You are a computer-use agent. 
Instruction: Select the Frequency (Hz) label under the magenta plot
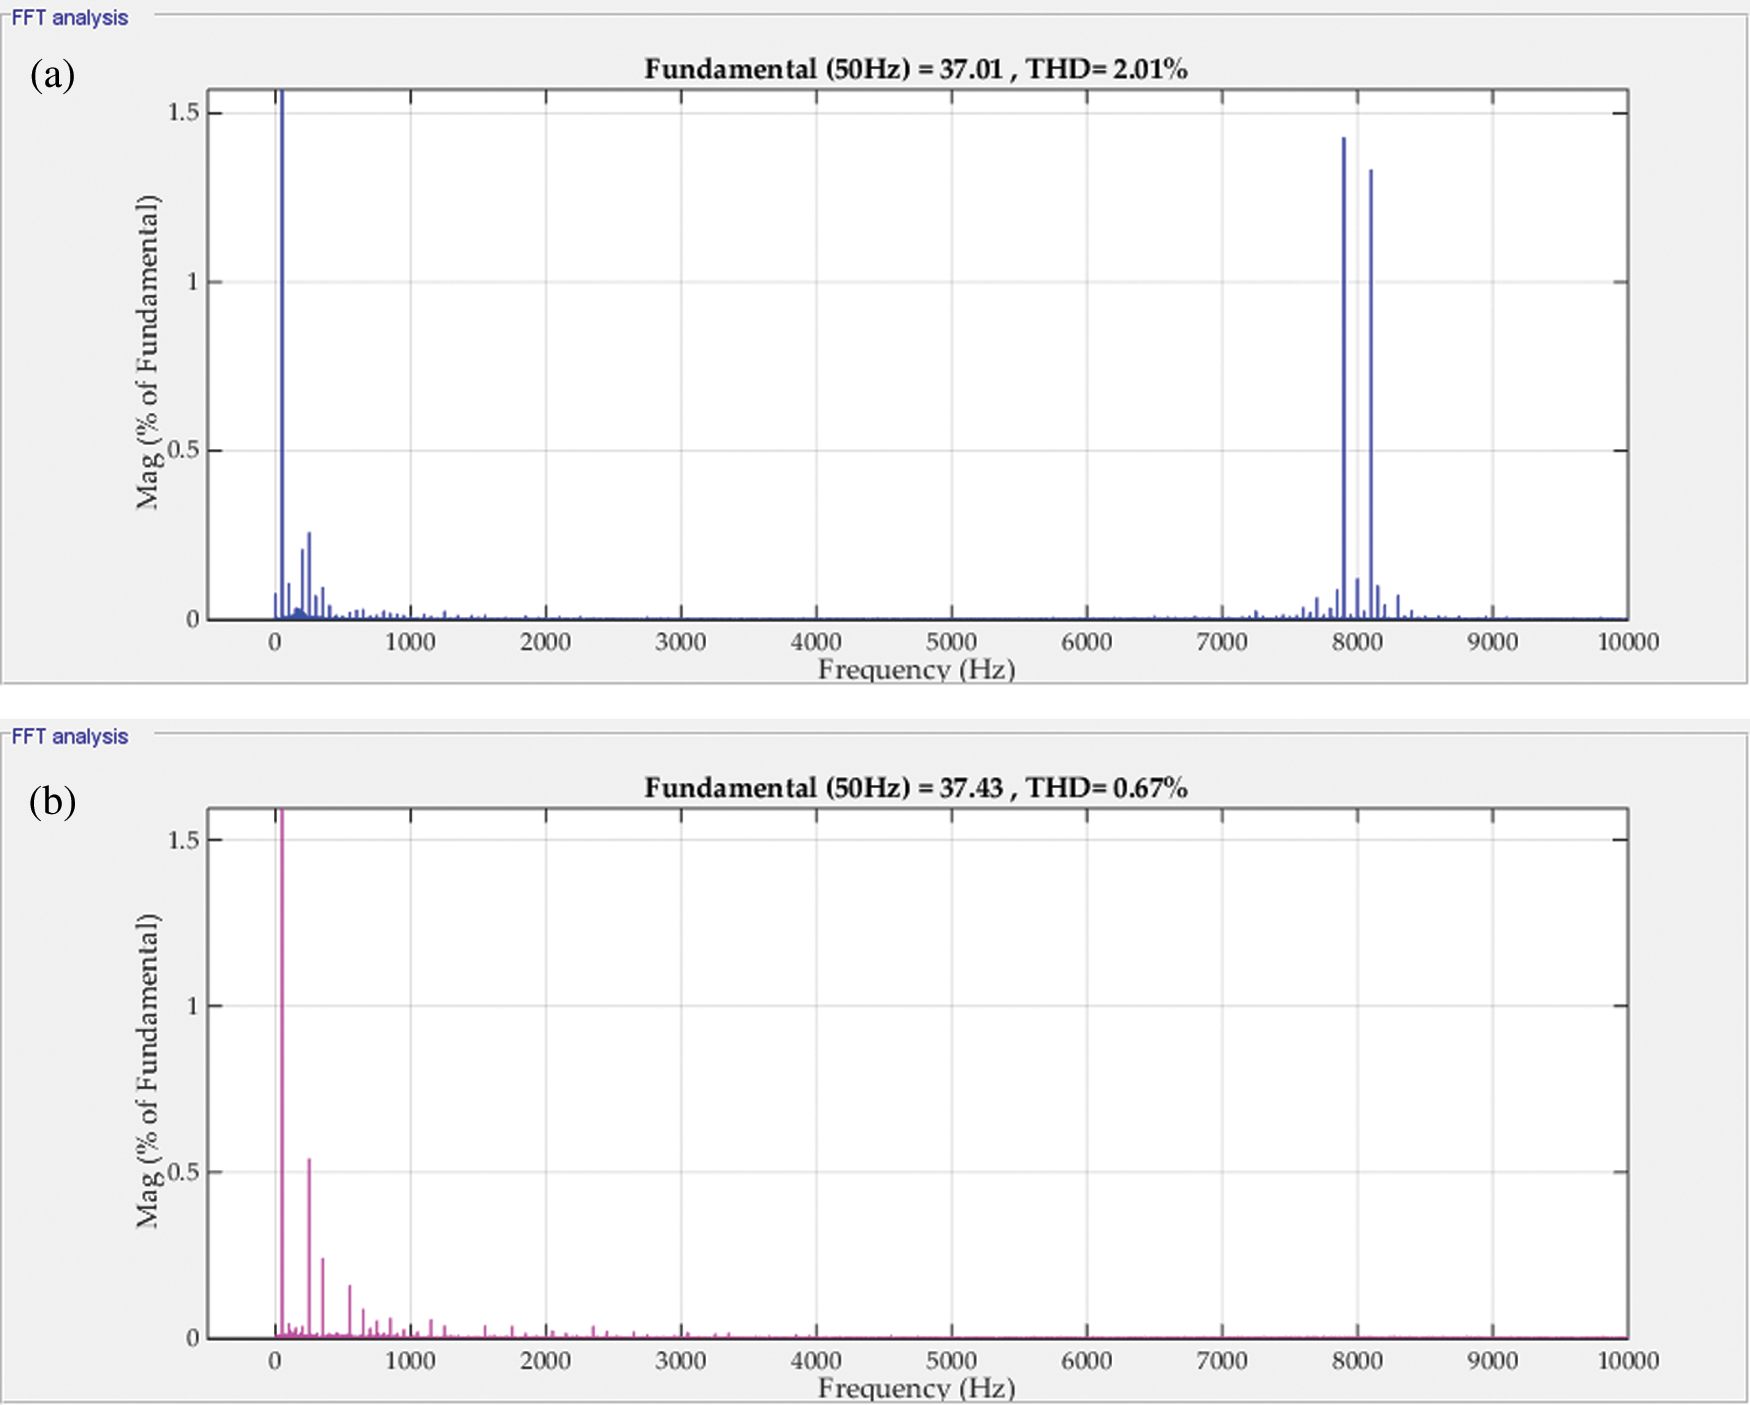pyautogui.click(x=916, y=1388)
